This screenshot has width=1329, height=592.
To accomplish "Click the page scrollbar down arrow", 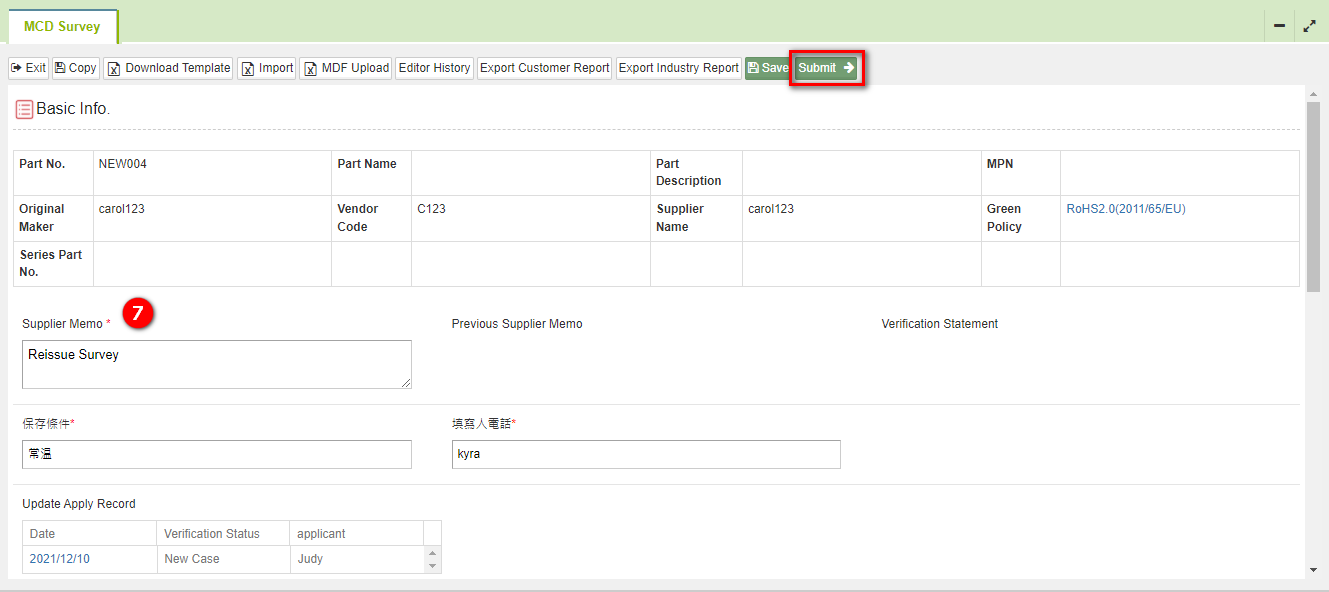I will 1313,570.
